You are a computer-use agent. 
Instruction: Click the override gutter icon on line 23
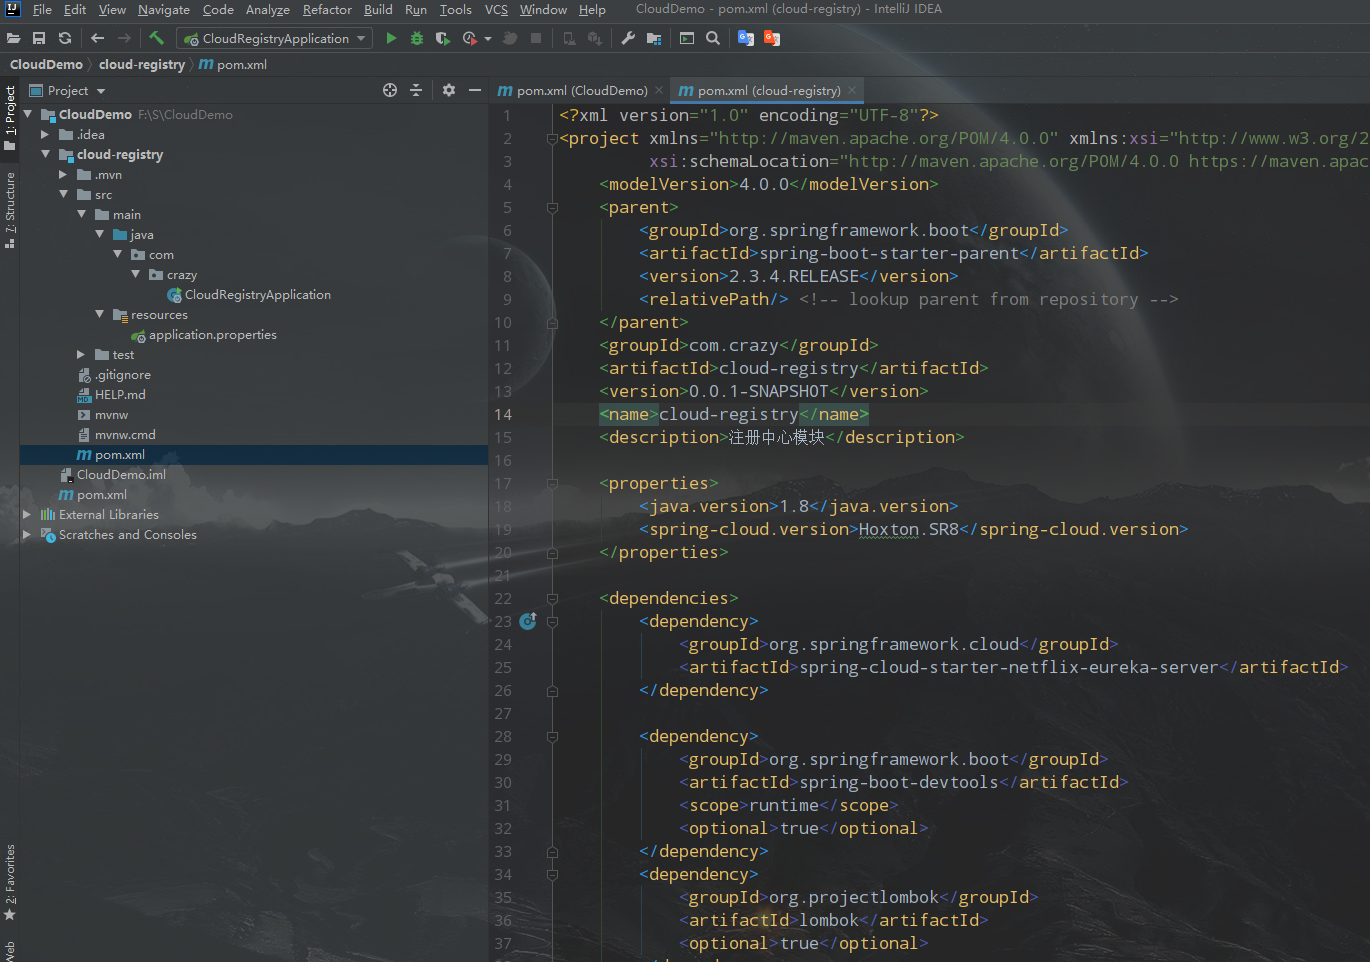click(528, 621)
